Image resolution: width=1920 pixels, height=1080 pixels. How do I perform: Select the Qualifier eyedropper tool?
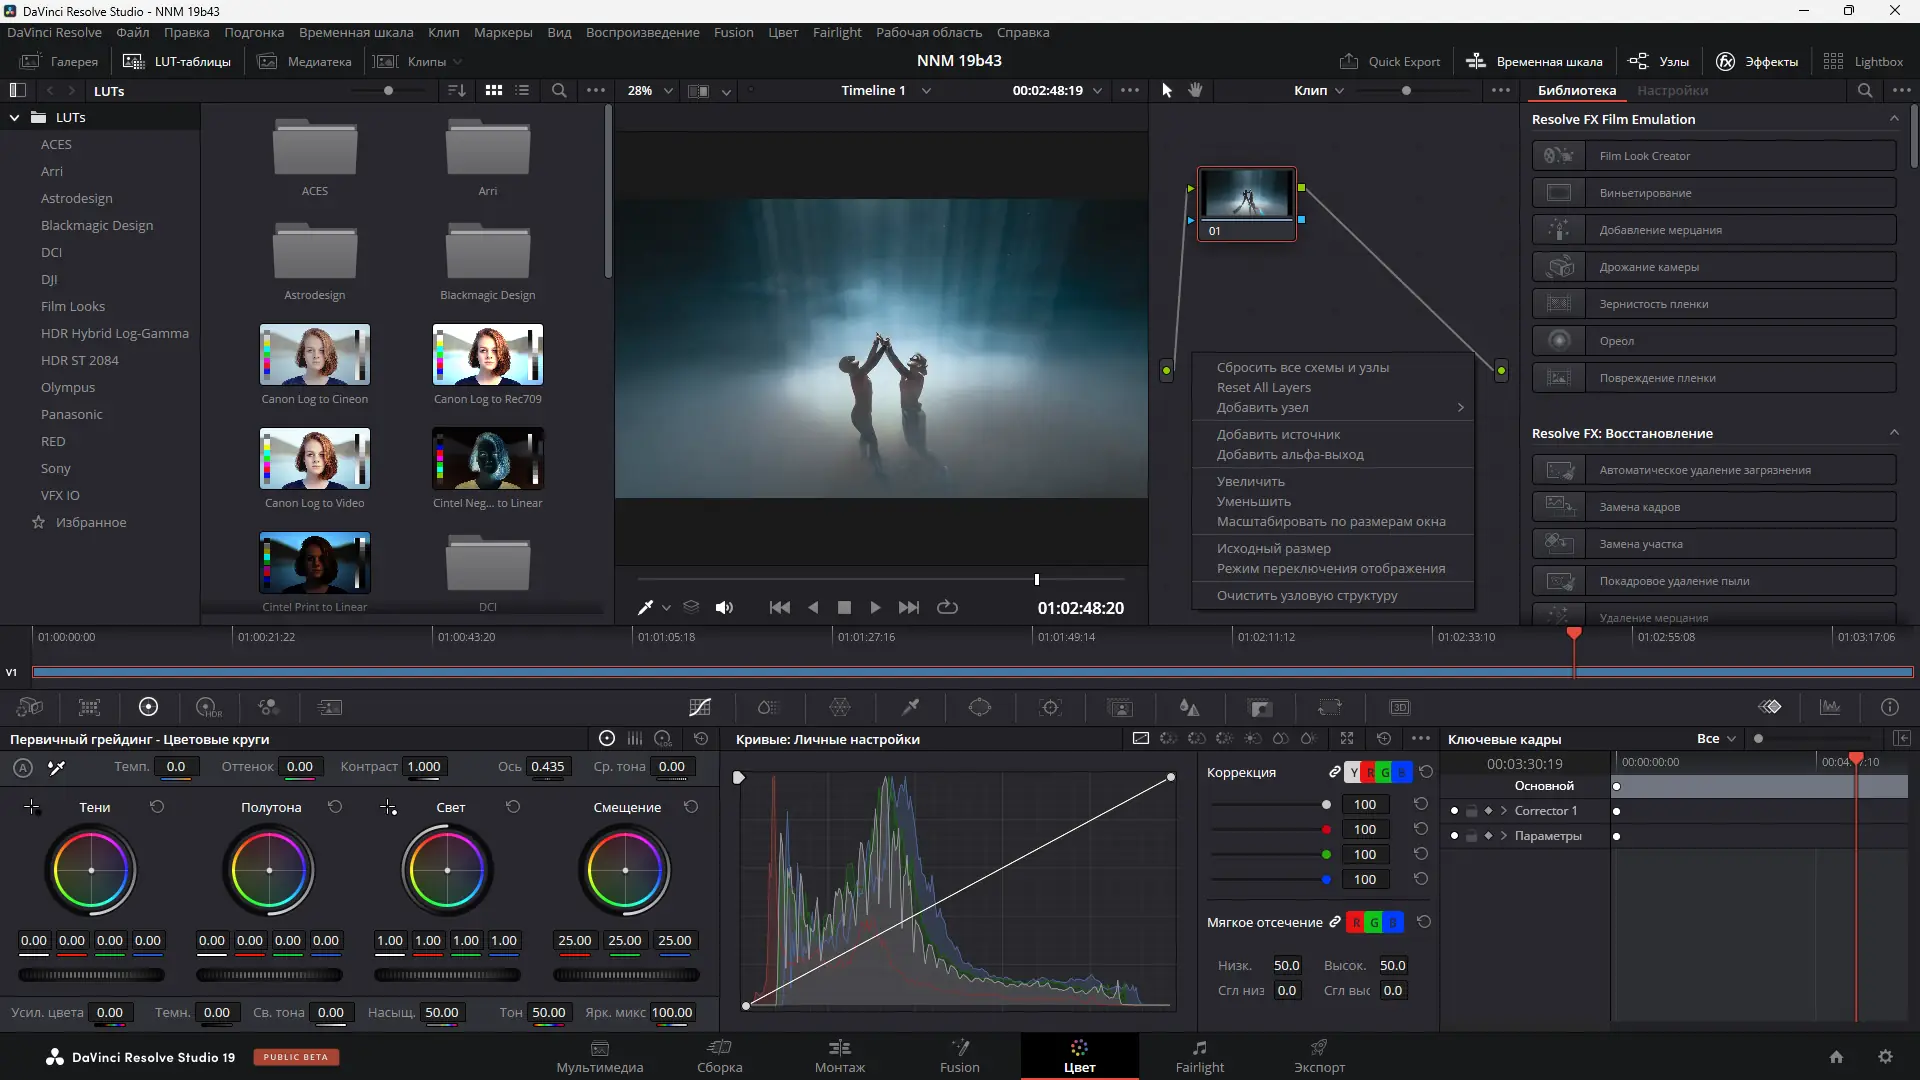point(910,707)
